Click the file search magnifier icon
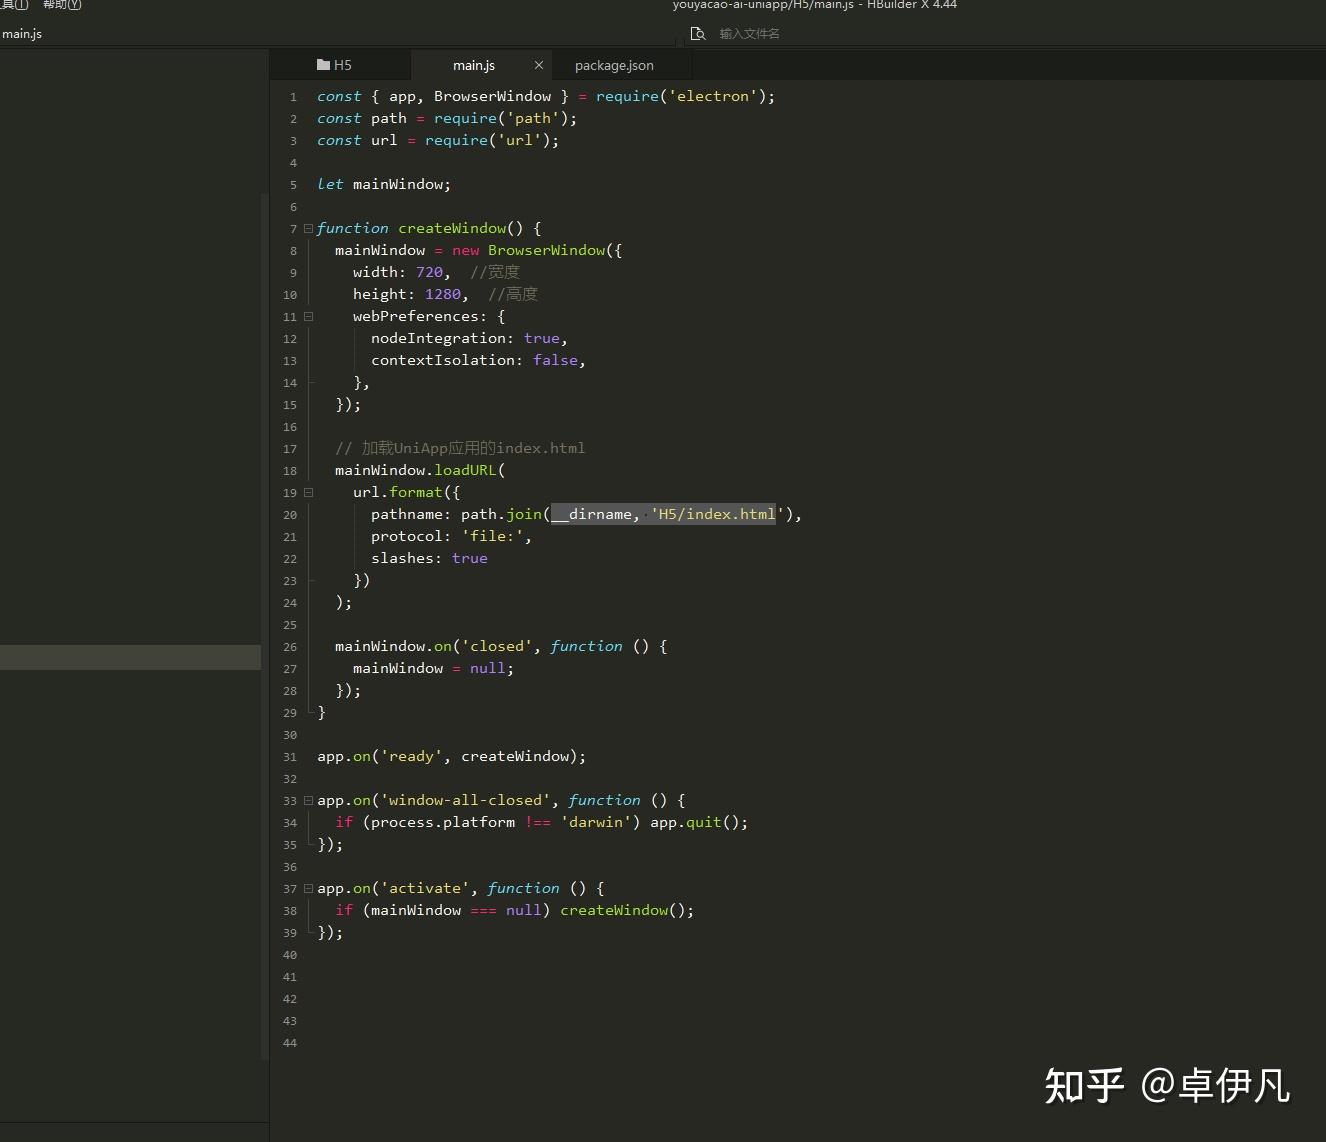This screenshot has width=1326, height=1142. point(697,33)
